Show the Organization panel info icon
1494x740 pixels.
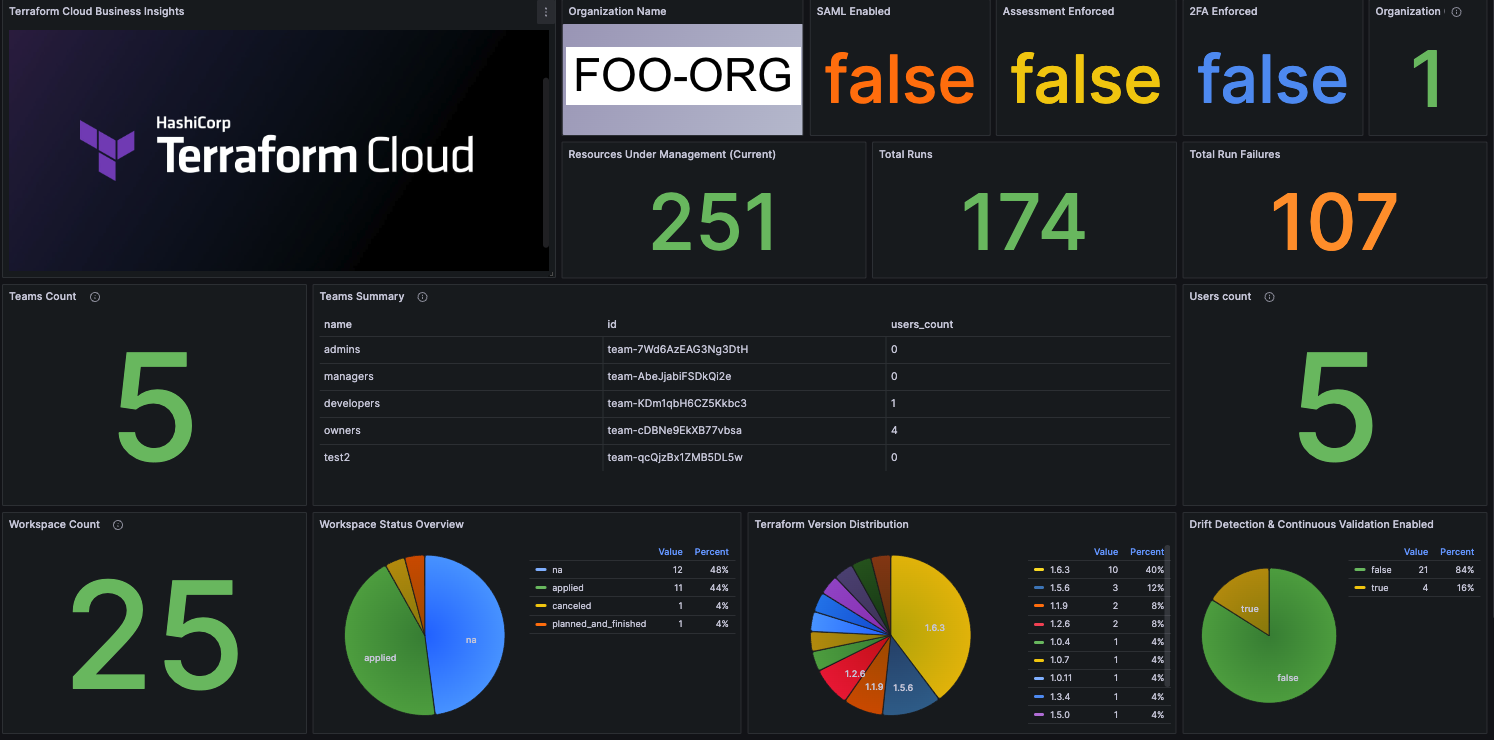(x=1456, y=12)
